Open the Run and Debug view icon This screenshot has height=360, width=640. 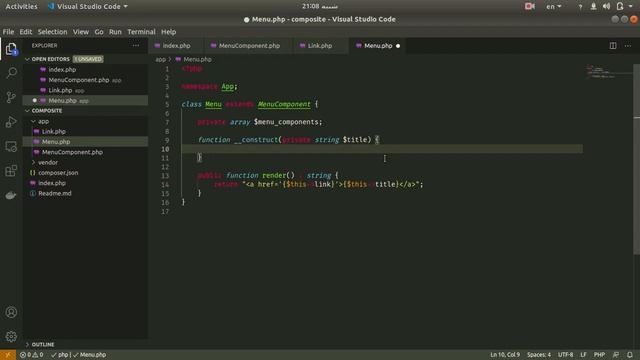(11, 122)
